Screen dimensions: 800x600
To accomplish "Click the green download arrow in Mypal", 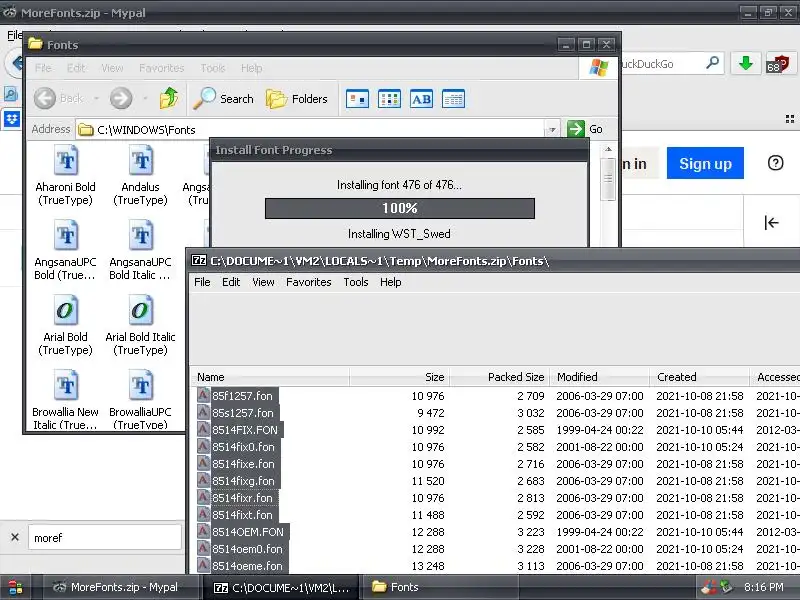I will pos(746,63).
